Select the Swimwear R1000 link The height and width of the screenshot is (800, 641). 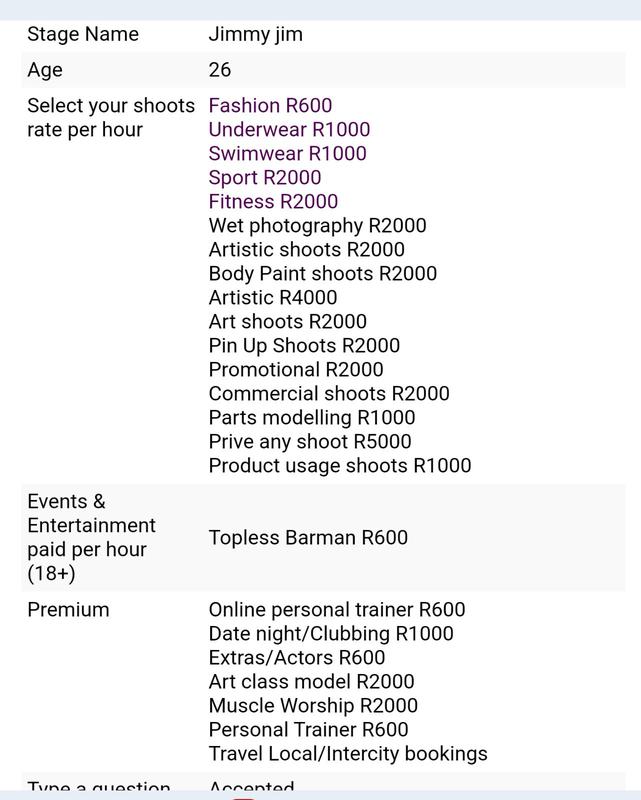tap(287, 154)
